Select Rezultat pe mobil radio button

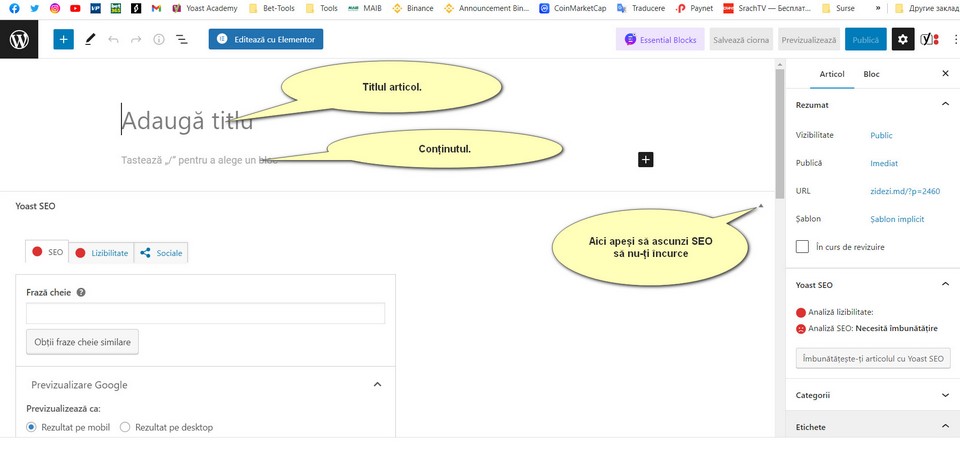pos(32,427)
